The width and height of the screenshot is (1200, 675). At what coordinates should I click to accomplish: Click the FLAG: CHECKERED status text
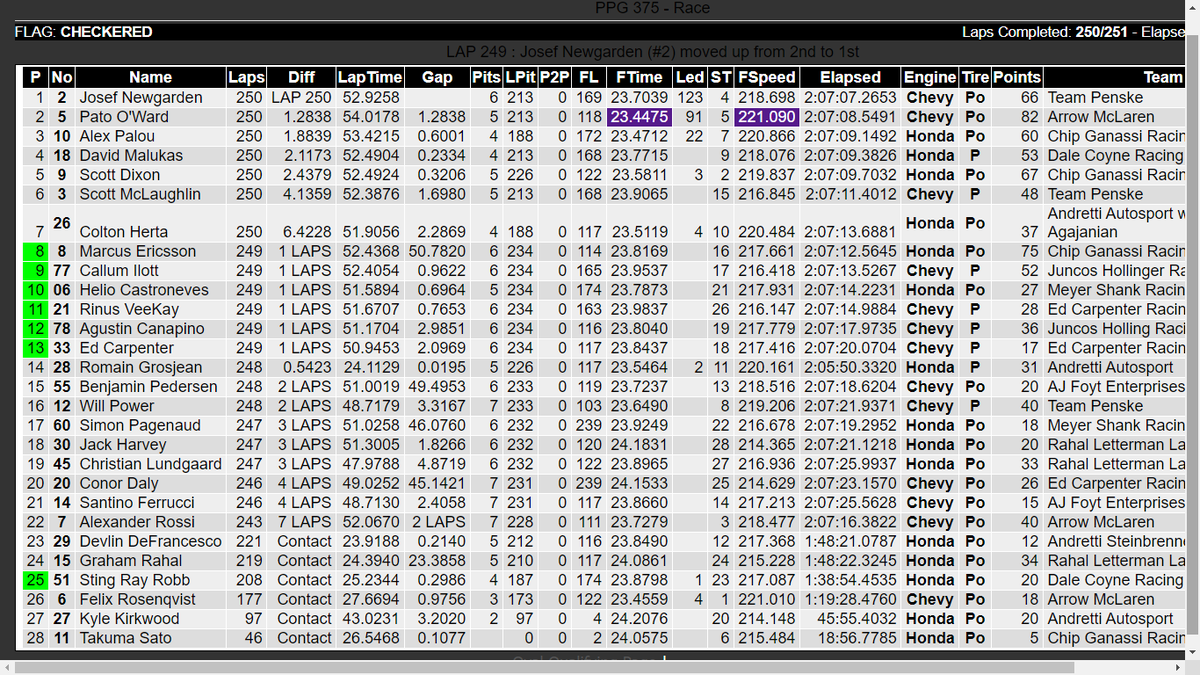tap(84, 32)
